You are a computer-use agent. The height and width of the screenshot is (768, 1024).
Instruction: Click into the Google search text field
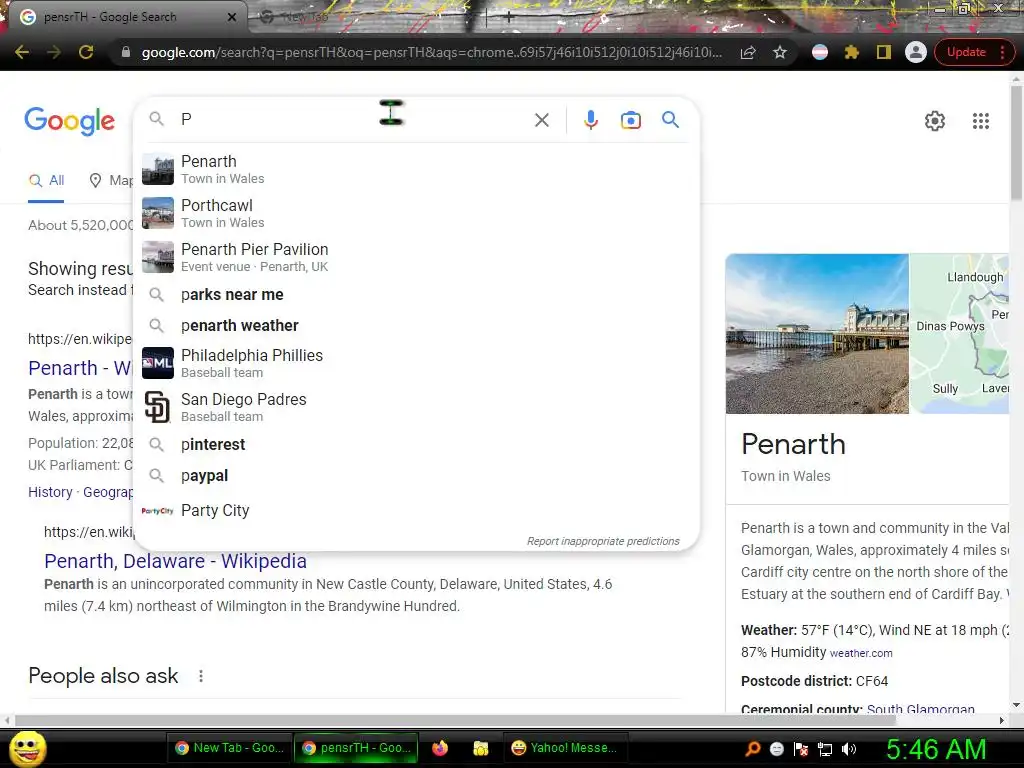point(353,120)
